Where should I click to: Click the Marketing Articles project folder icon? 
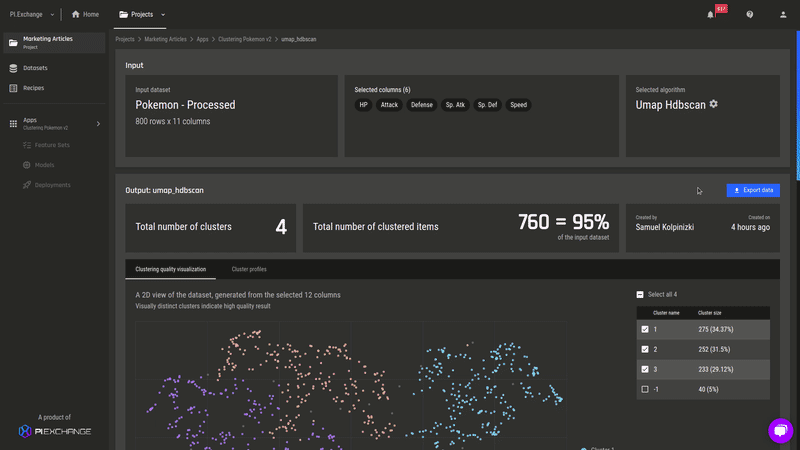13,43
